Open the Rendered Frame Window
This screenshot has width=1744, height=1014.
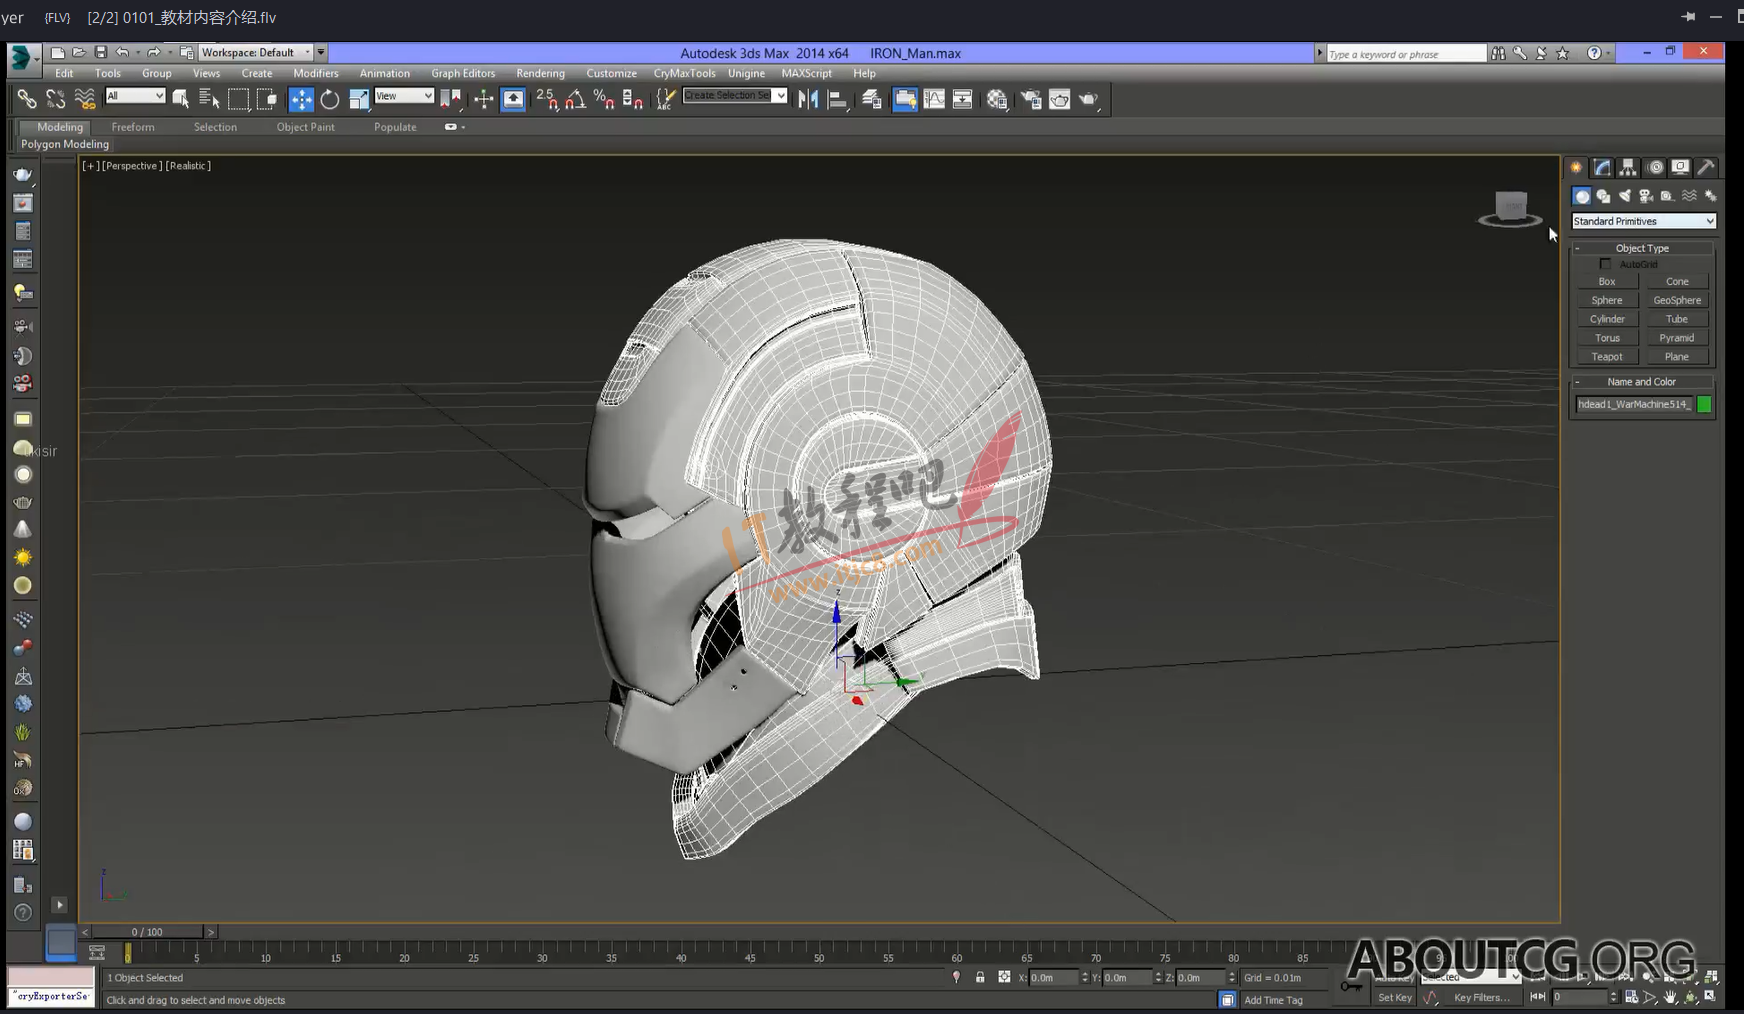1059,99
